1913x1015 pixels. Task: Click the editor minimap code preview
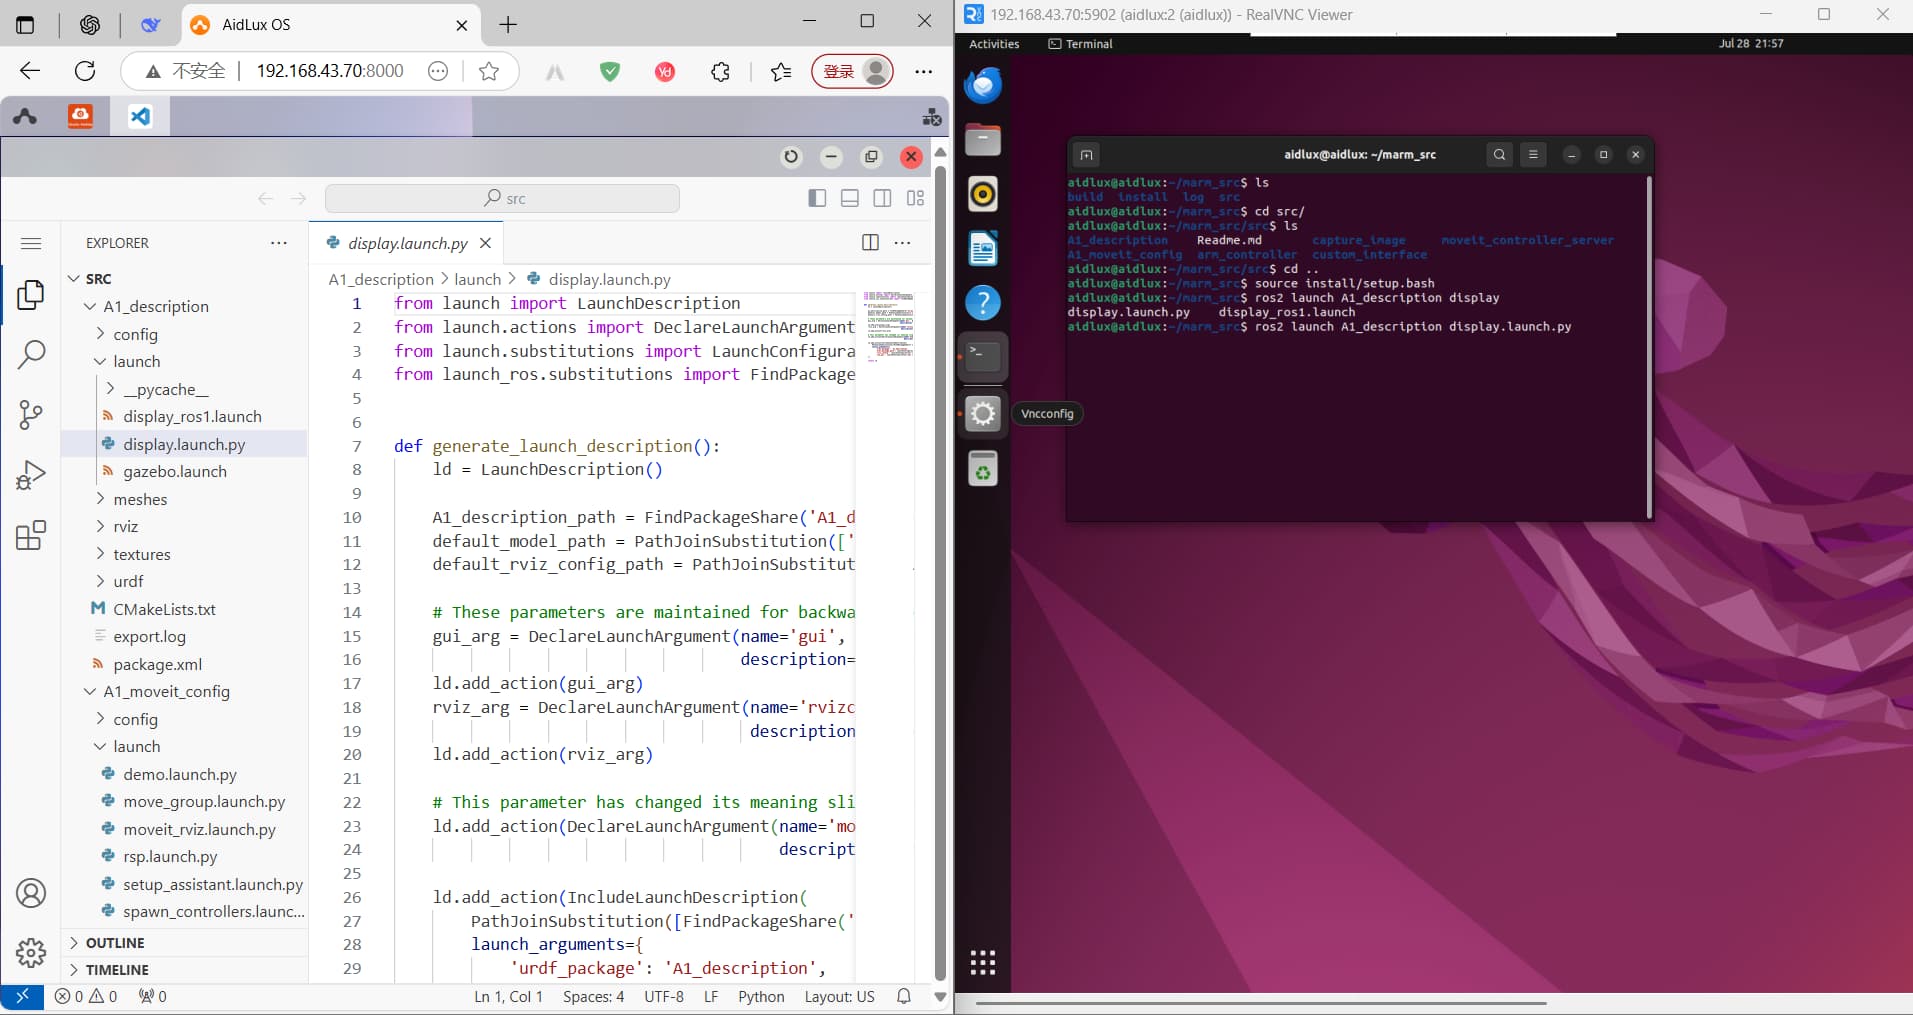(x=888, y=326)
